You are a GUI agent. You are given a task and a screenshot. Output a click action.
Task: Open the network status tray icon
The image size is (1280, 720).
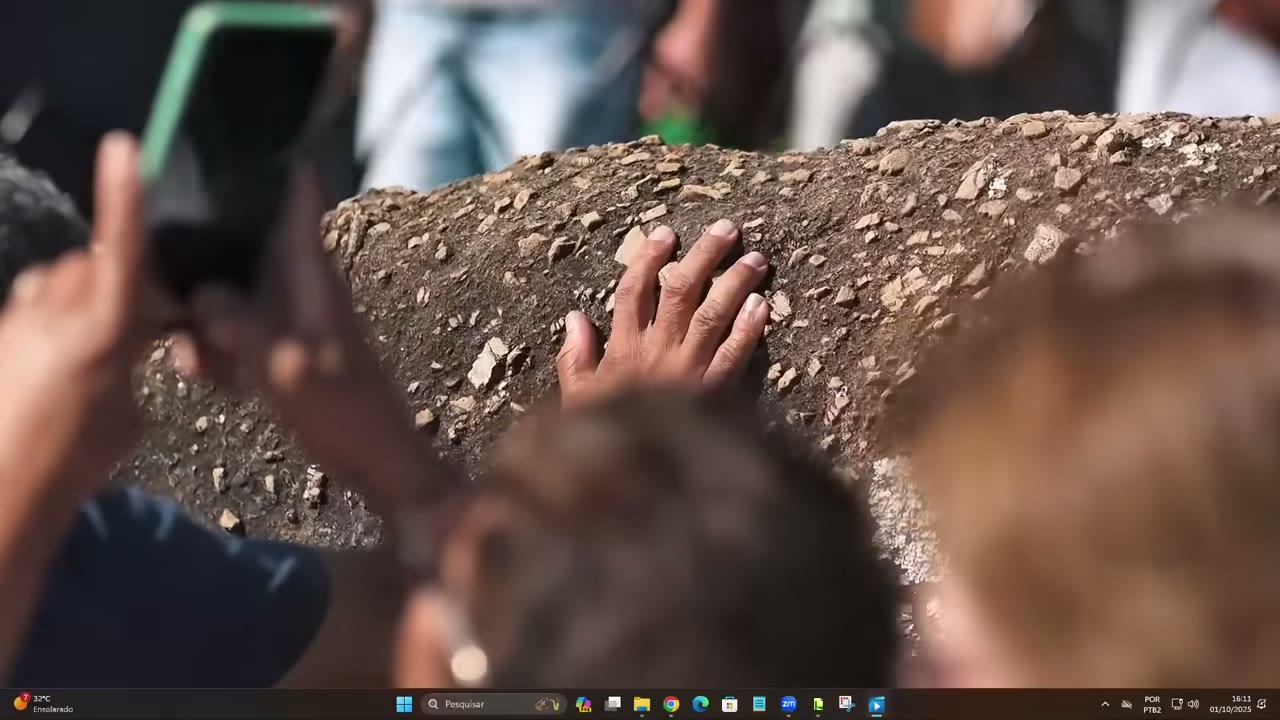tap(1177, 704)
